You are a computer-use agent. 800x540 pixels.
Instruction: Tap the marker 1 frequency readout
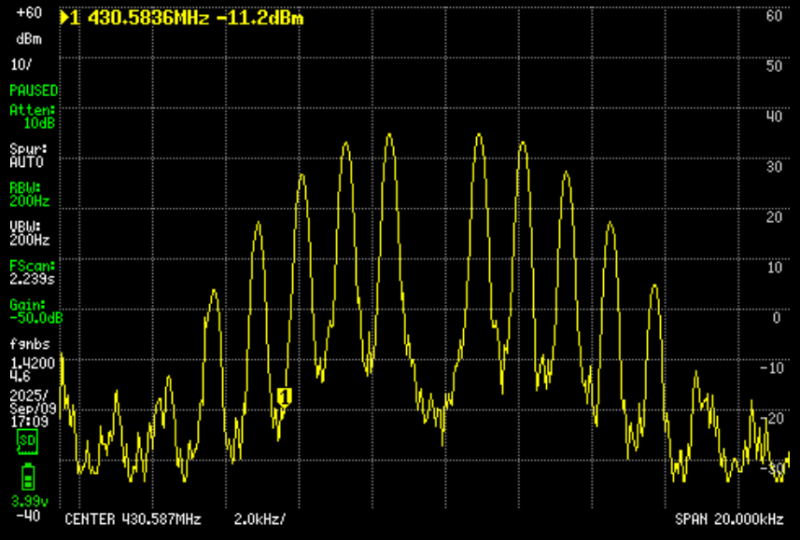[180, 18]
